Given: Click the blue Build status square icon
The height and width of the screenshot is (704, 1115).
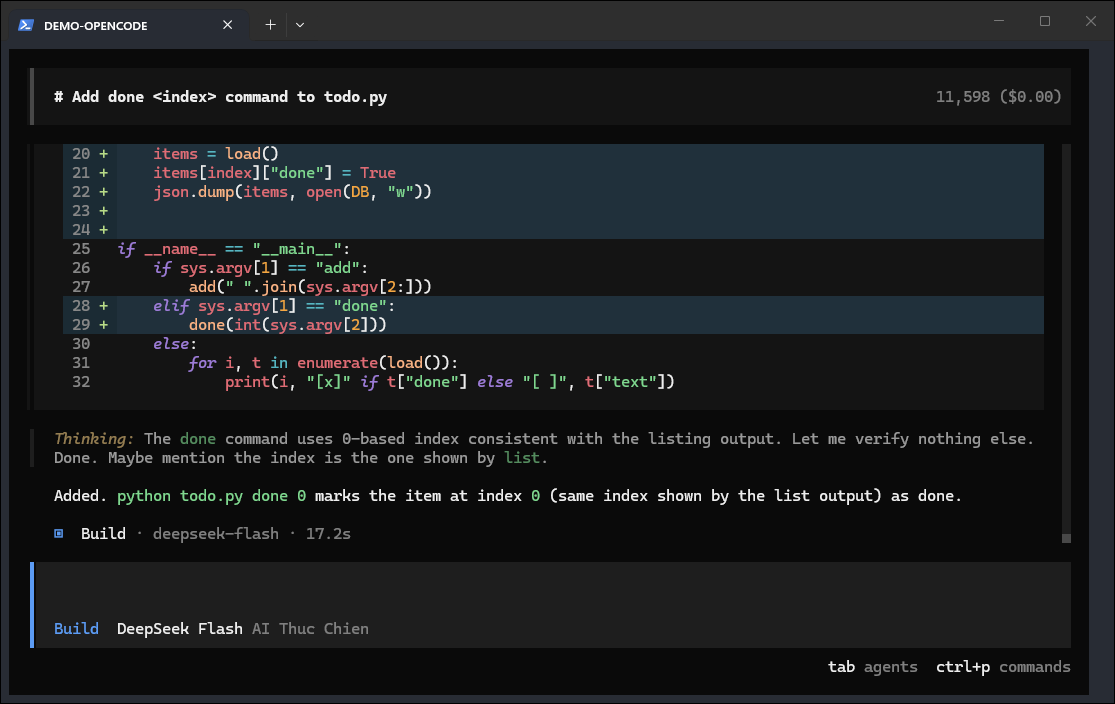Looking at the screenshot, I should tap(59, 533).
